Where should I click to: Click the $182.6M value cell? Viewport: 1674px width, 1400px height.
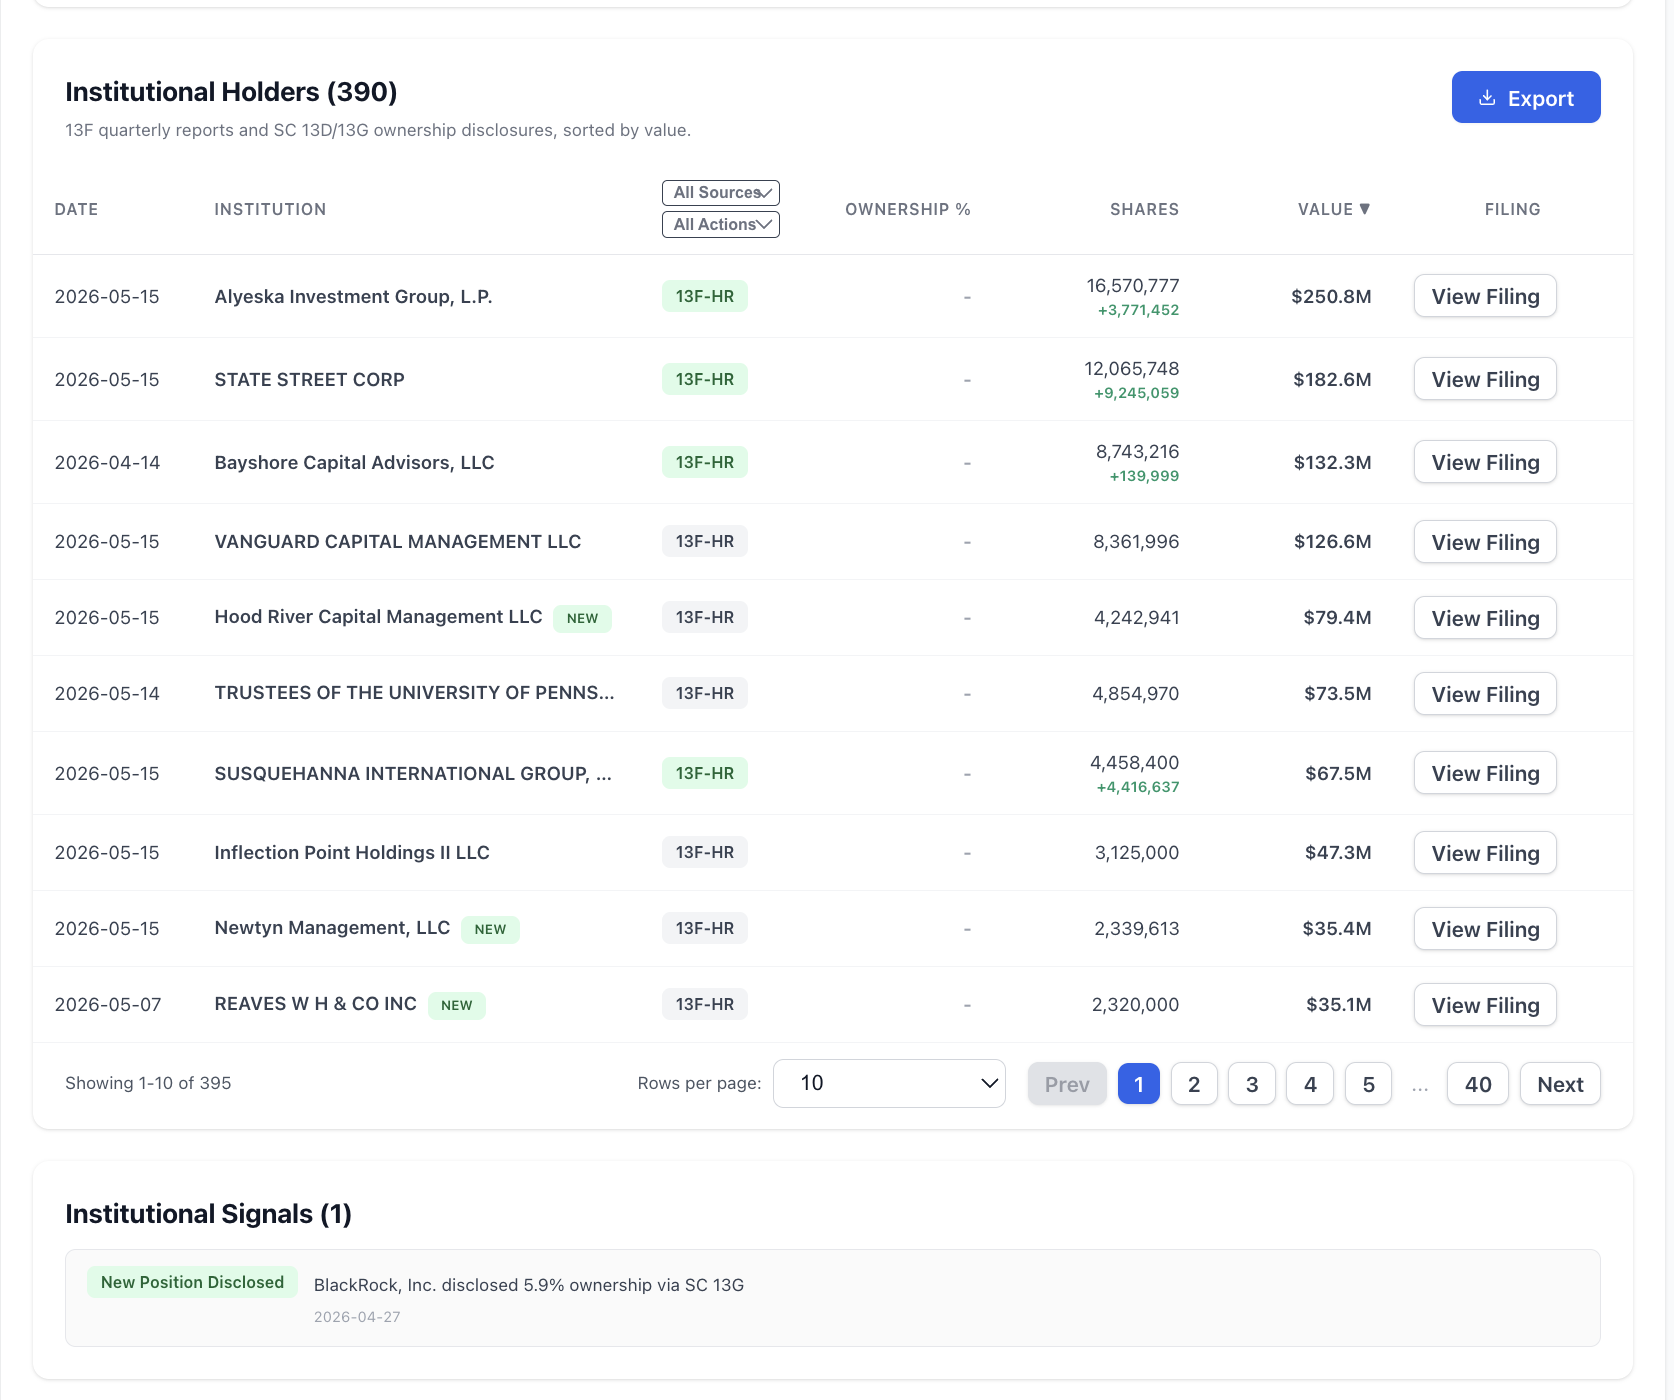tap(1332, 379)
